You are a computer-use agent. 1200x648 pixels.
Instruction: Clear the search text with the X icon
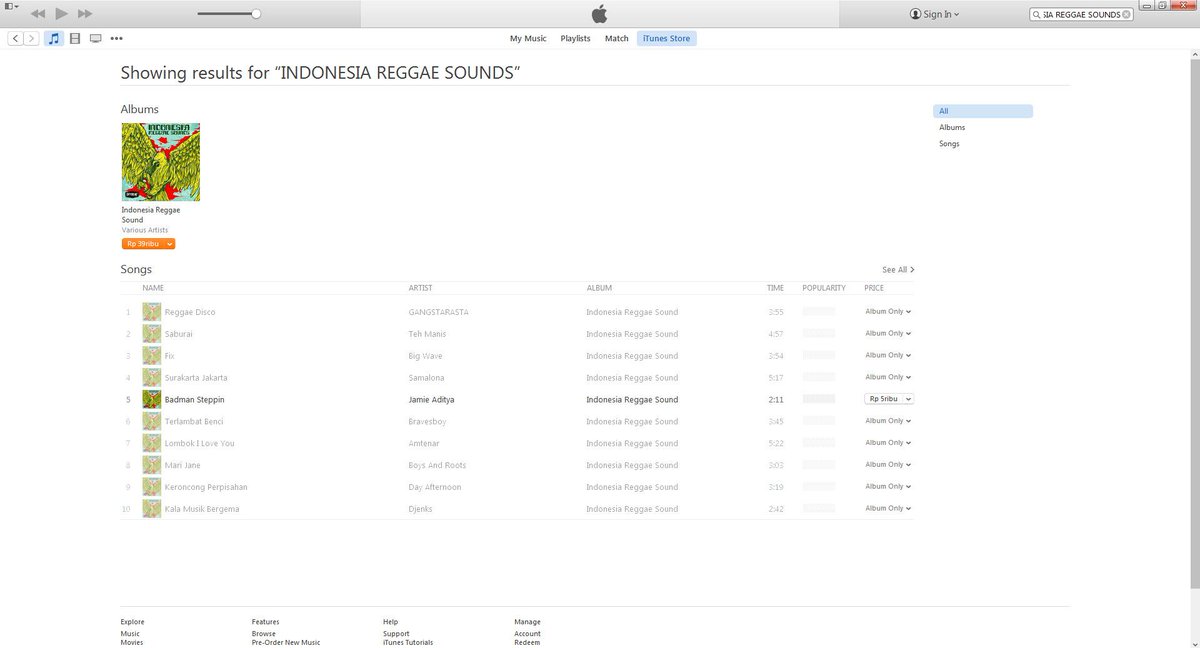coord(1127,14)
